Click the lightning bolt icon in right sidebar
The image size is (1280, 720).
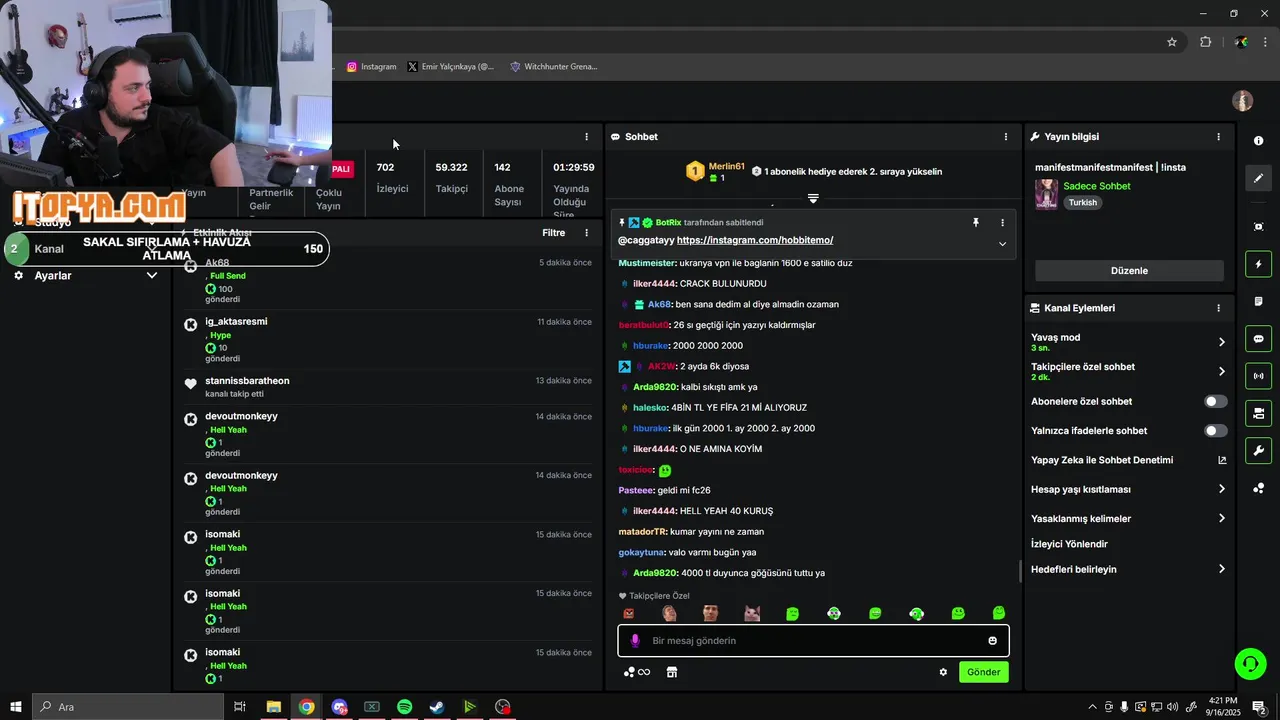pos(1259,264)
